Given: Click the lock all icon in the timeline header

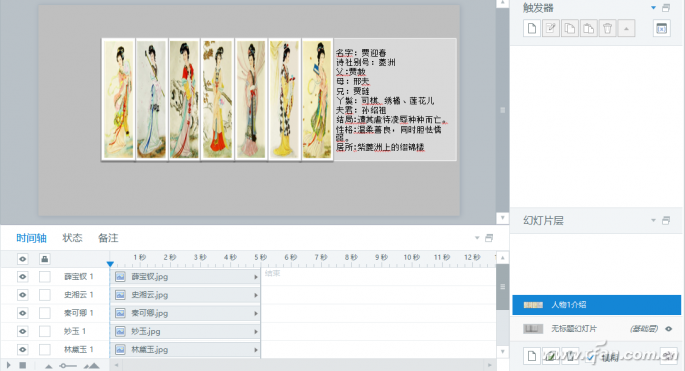Looking at the screenshot, I should click(x=44, y=259).
